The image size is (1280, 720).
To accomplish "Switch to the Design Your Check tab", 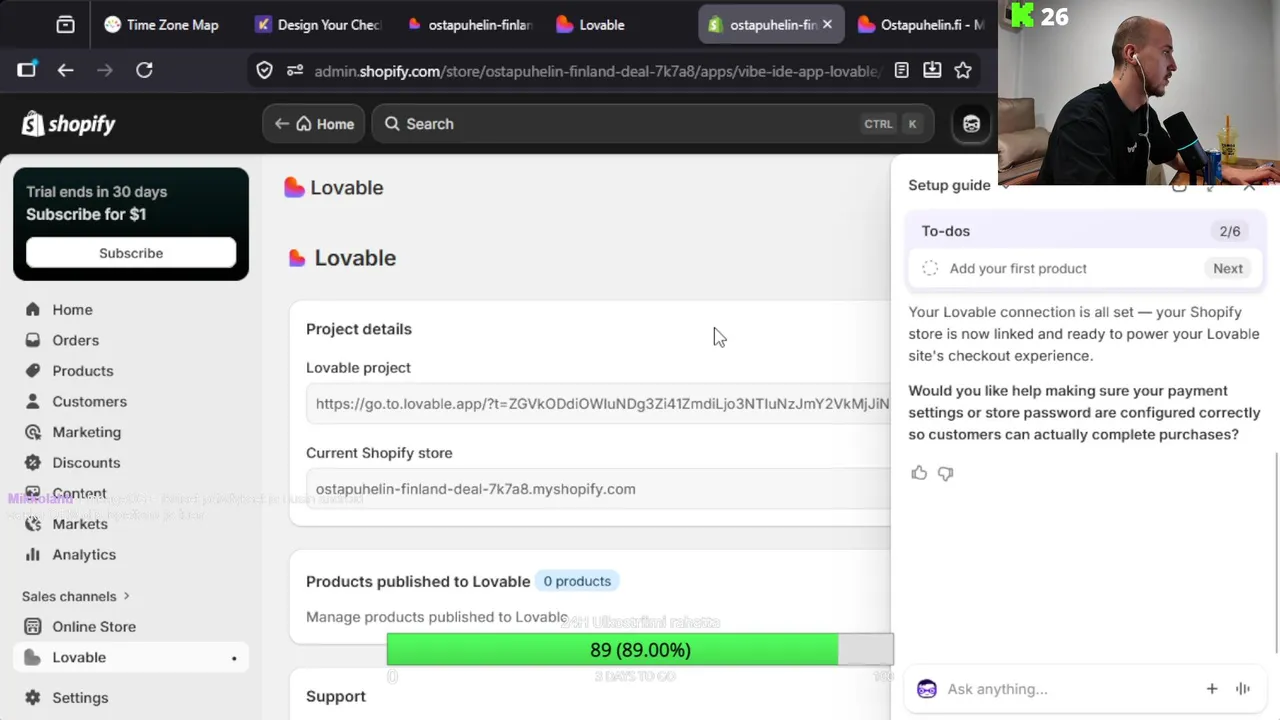I will click(318, 25).
